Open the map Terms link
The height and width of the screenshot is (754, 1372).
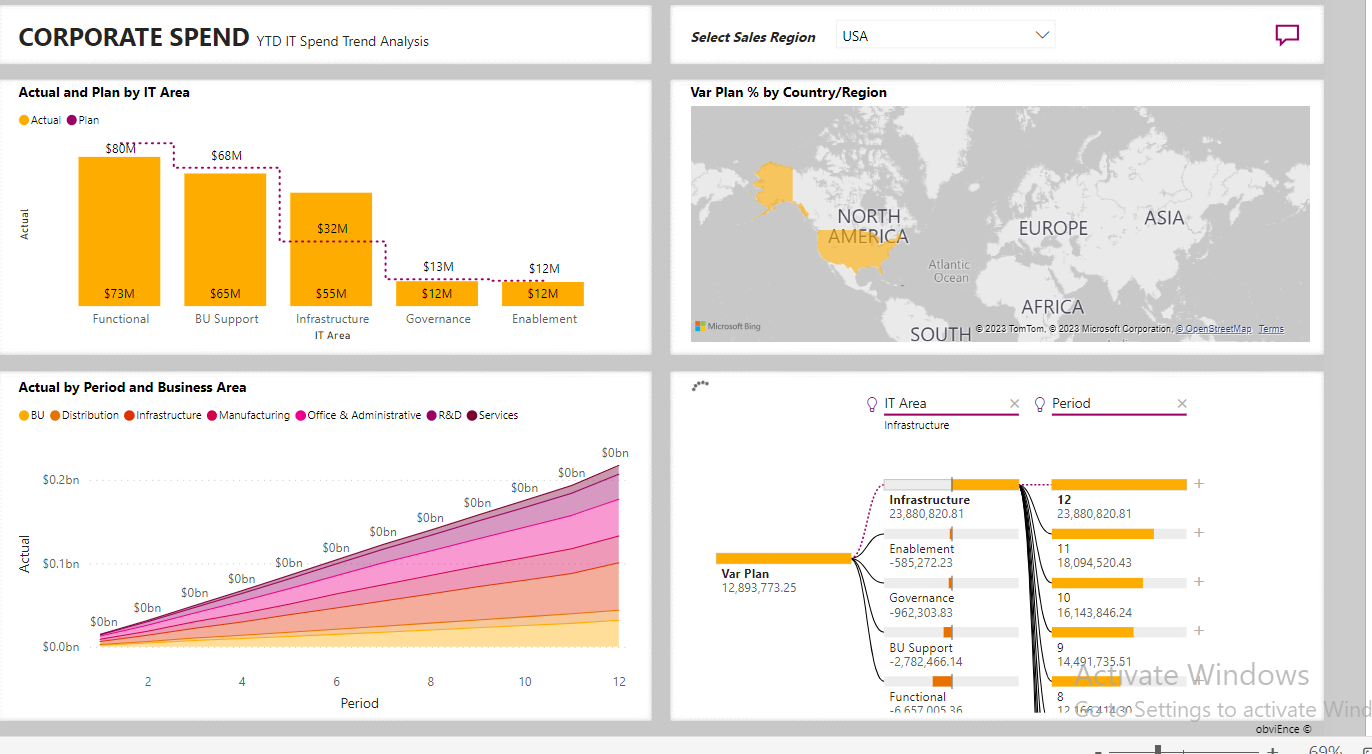(x=1270, y=329)
